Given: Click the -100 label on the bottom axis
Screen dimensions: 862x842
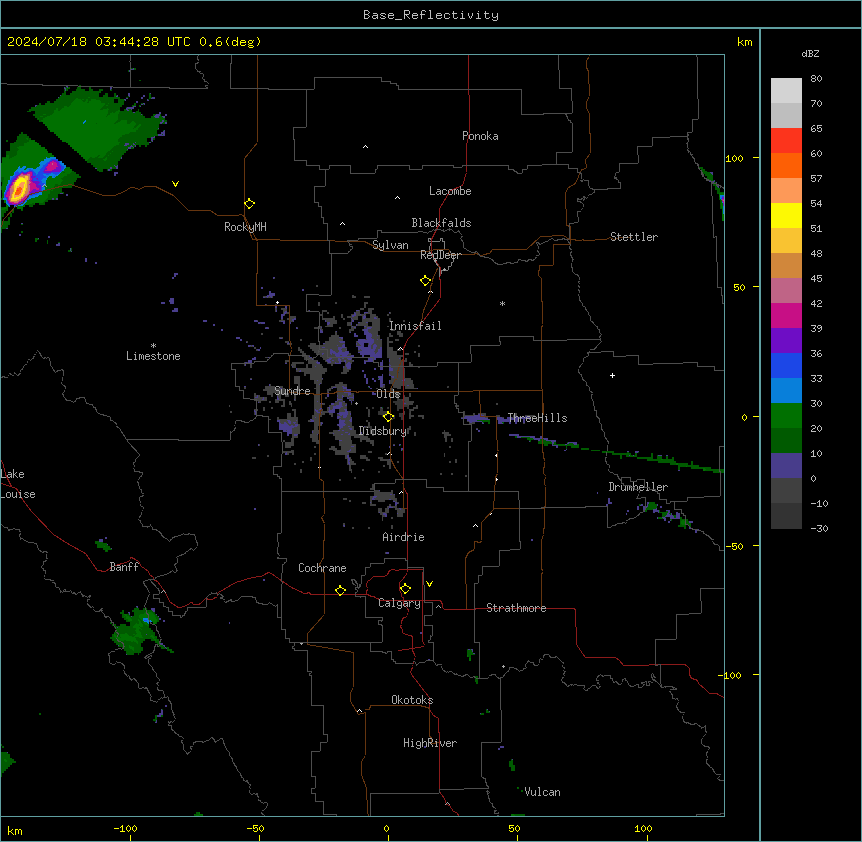Looking at the screenshot, I should coord(125,828).
